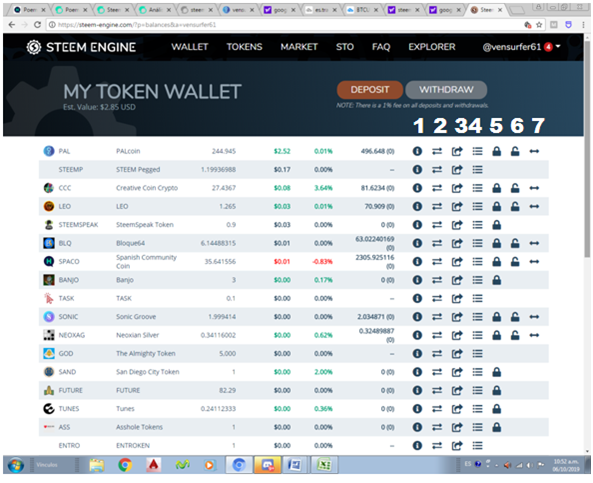Click the stake lock icon for BANJO
This screenshot has height=483, width=593.
pyautogui.click(x=497, y=280)
